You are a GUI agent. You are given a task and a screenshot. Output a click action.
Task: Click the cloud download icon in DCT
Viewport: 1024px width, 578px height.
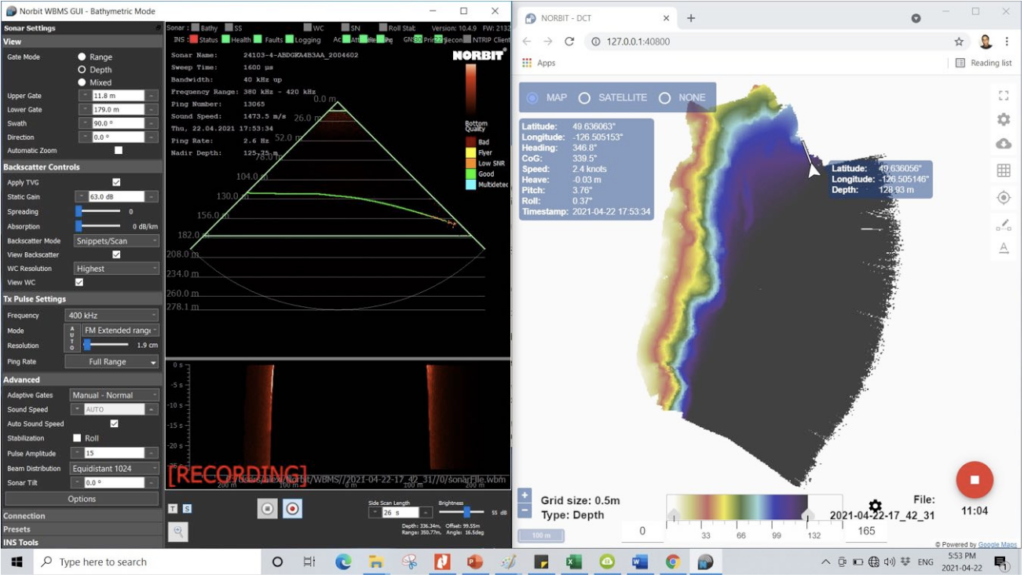[1004, 144]
